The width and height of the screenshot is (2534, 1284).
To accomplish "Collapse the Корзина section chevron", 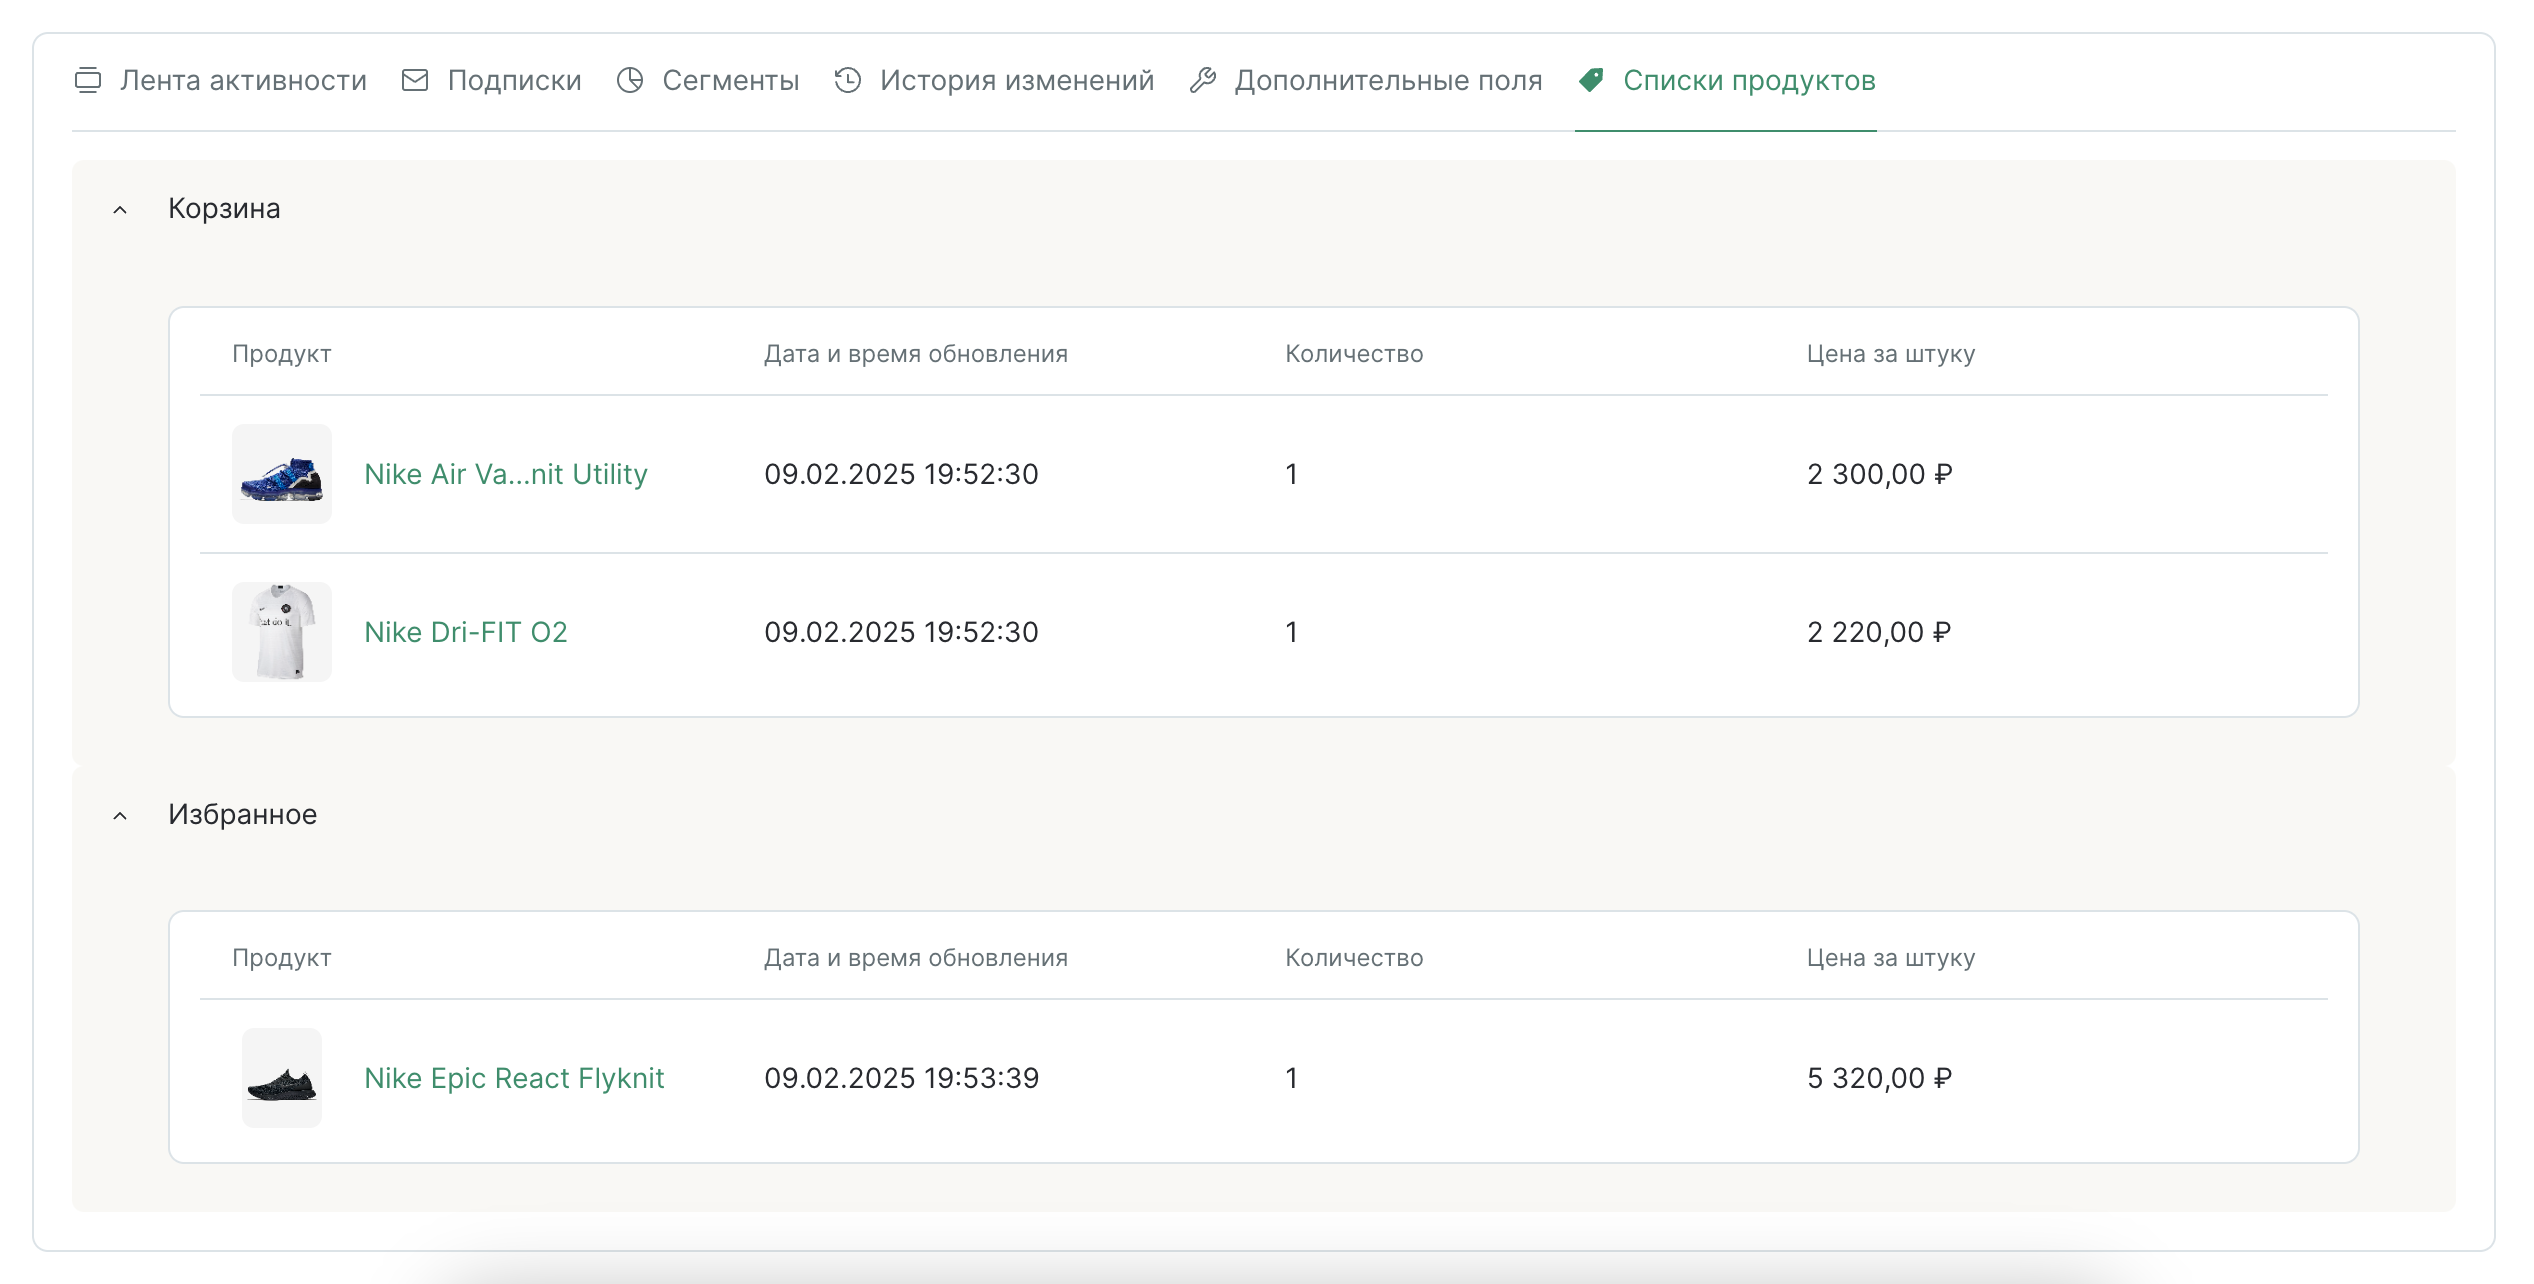I will tap(120, 210).
